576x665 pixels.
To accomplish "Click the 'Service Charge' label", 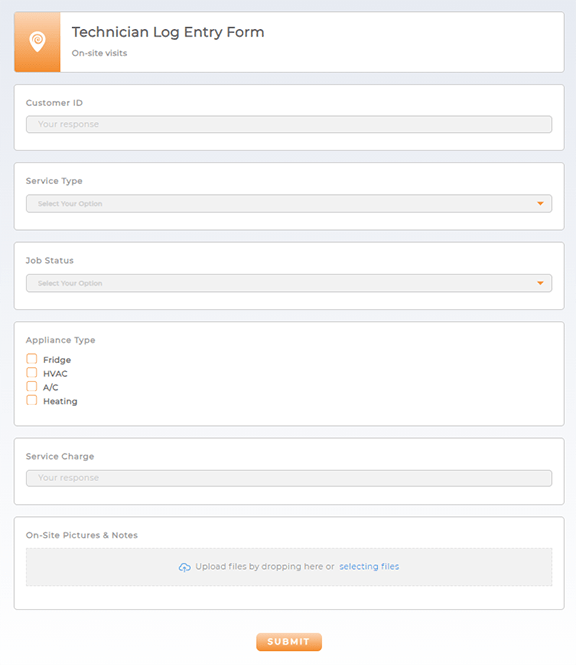I will click(60, 456).
